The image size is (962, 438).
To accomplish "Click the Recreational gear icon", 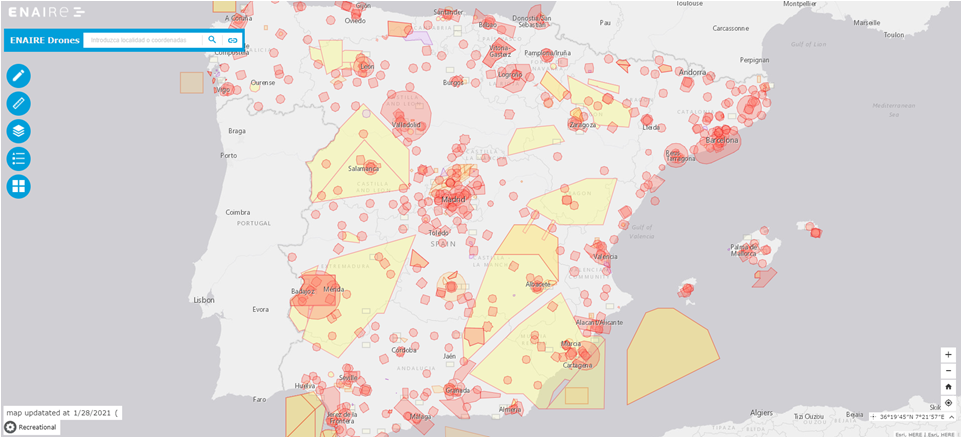I will (x=10, y=427).
